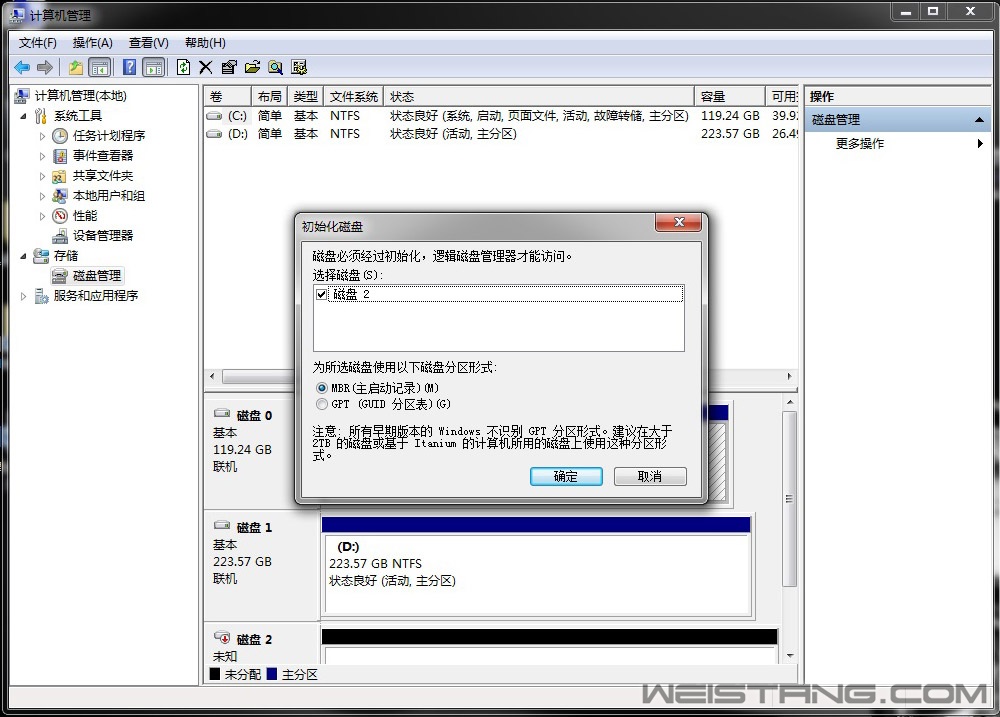The height and width of the screenshot is (717, 1000).
Task: Click the 磁盘 2 uninitialized disk icon
Action: coord(221,637)
